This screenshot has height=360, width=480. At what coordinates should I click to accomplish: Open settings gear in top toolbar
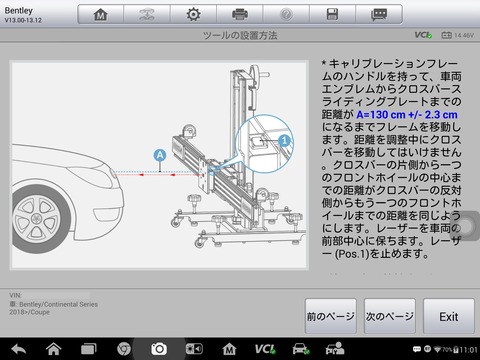point(193,15)
